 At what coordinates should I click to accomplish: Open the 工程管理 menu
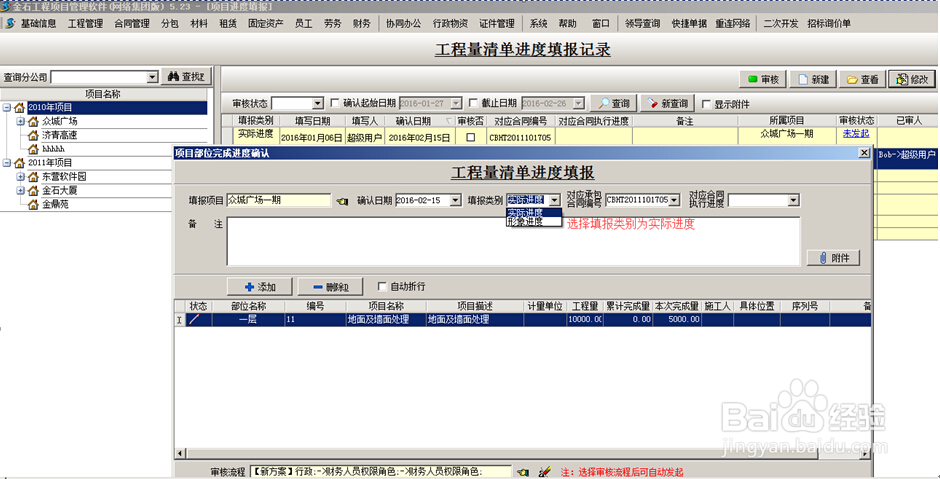[85, 23]
